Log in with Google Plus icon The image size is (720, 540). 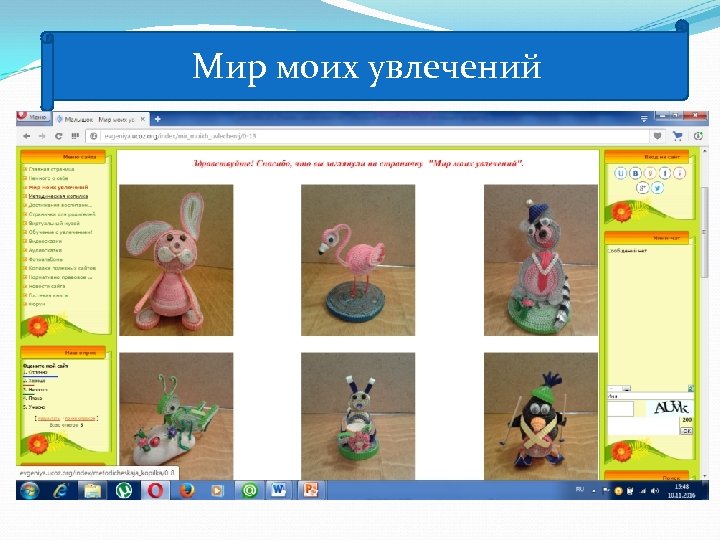(x=642, y=188)
